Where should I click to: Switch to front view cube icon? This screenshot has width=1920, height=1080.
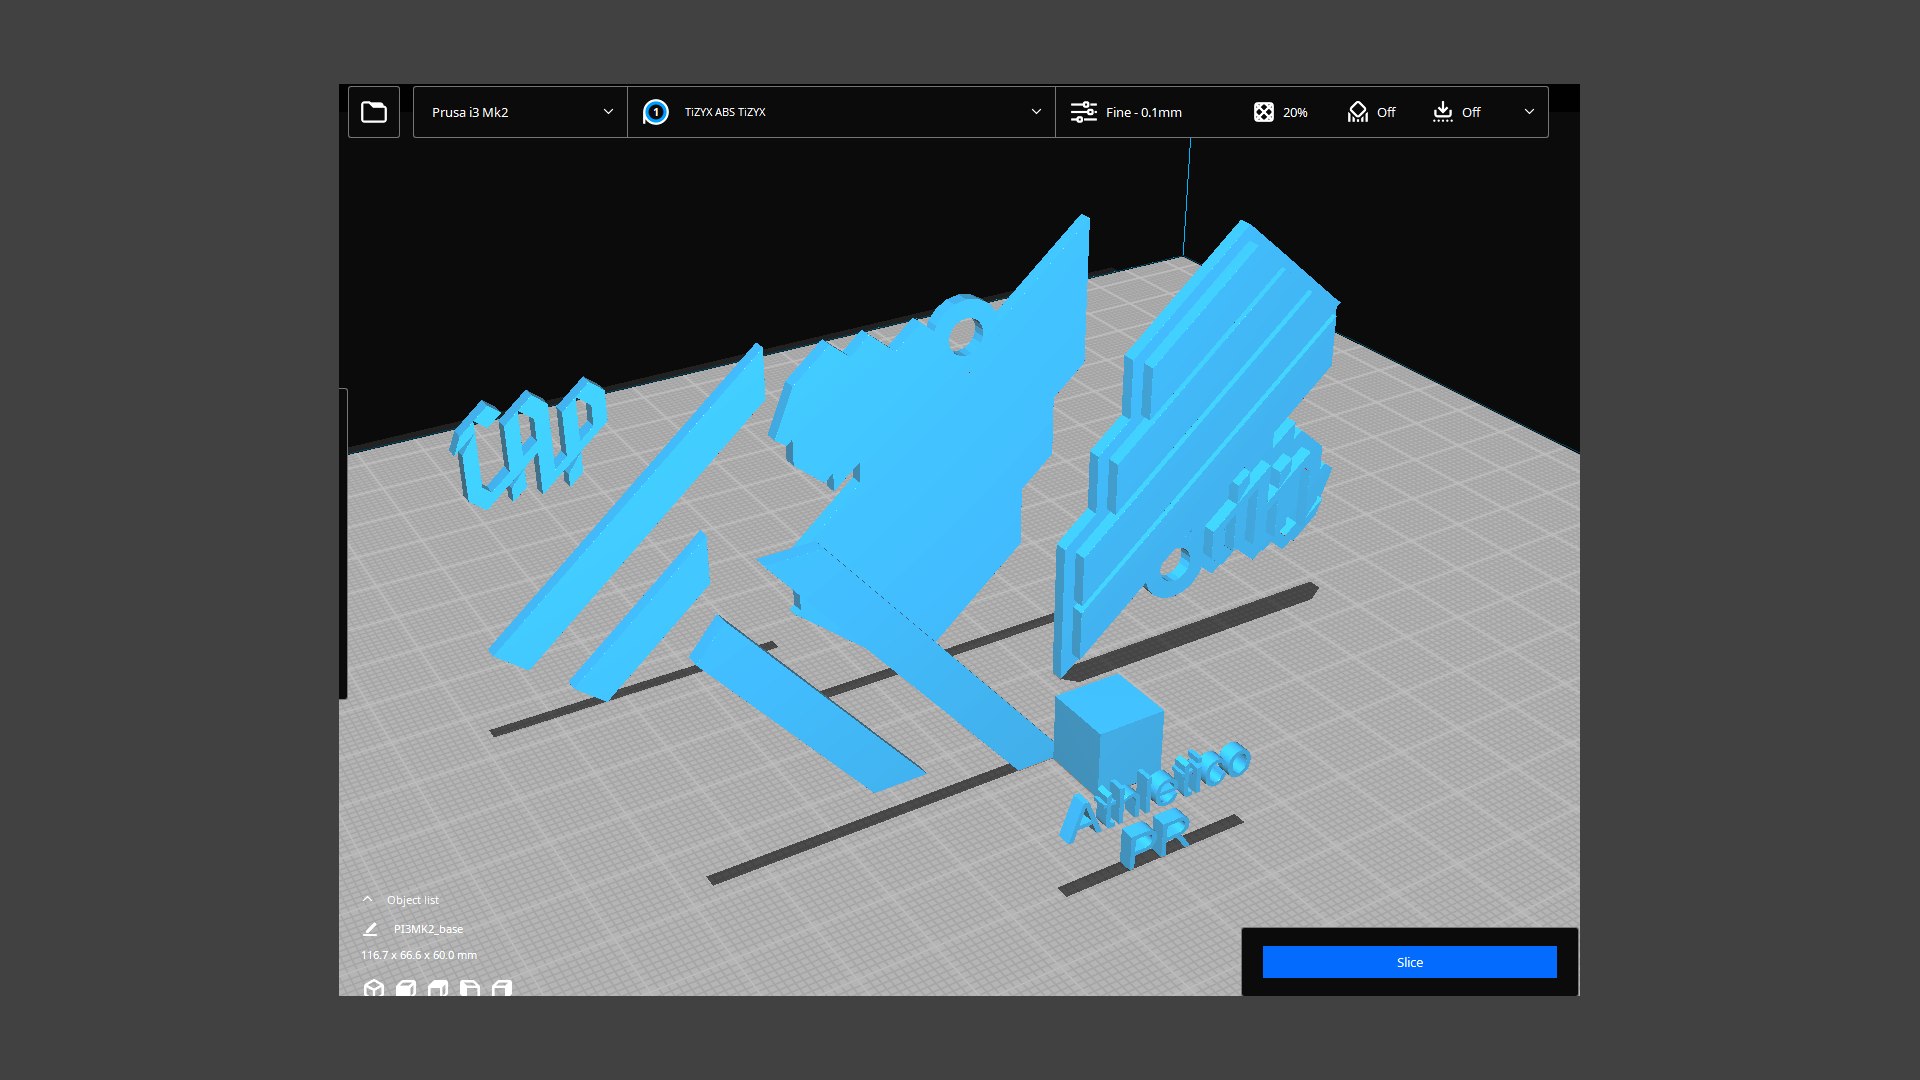(406, 988)
